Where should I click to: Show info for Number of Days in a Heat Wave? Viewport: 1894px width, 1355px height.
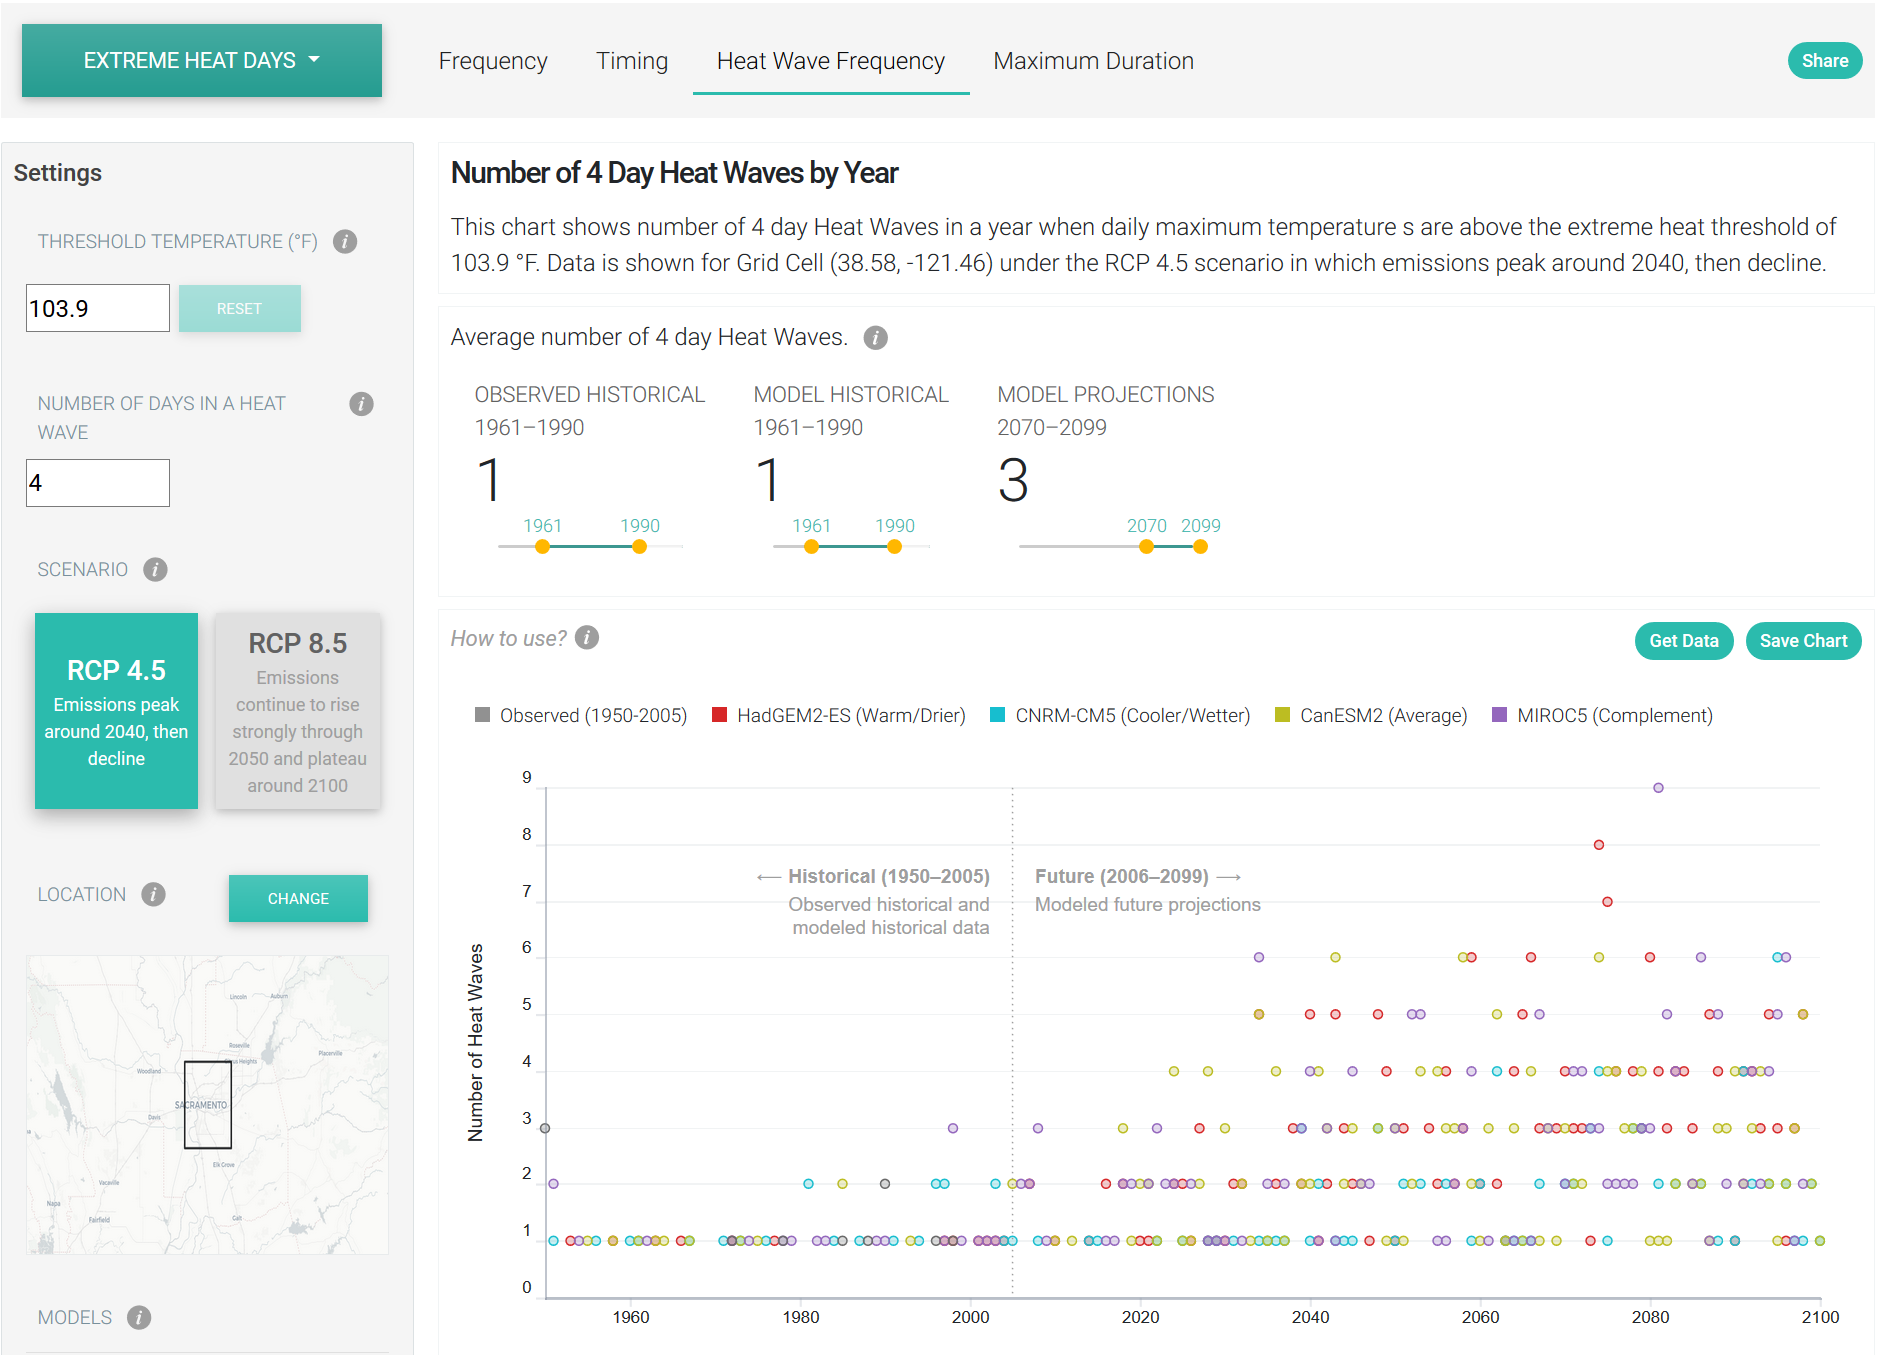361,404
